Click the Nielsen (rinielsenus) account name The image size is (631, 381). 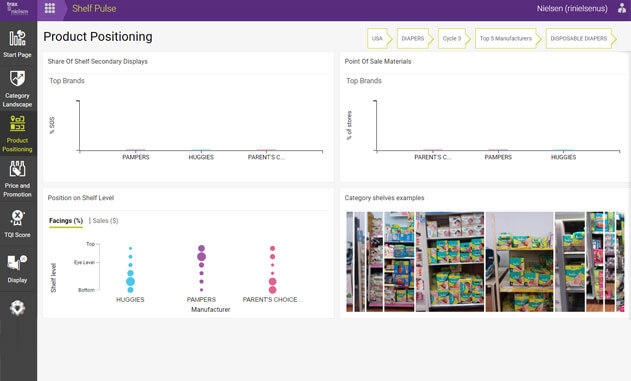[x=572, y=8]
